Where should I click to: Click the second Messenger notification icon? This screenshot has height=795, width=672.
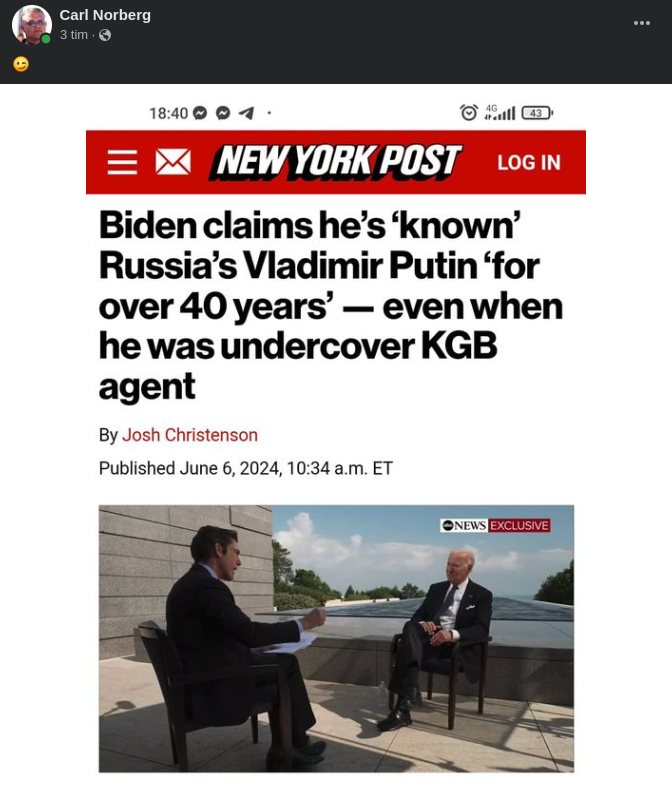(223, 113)
